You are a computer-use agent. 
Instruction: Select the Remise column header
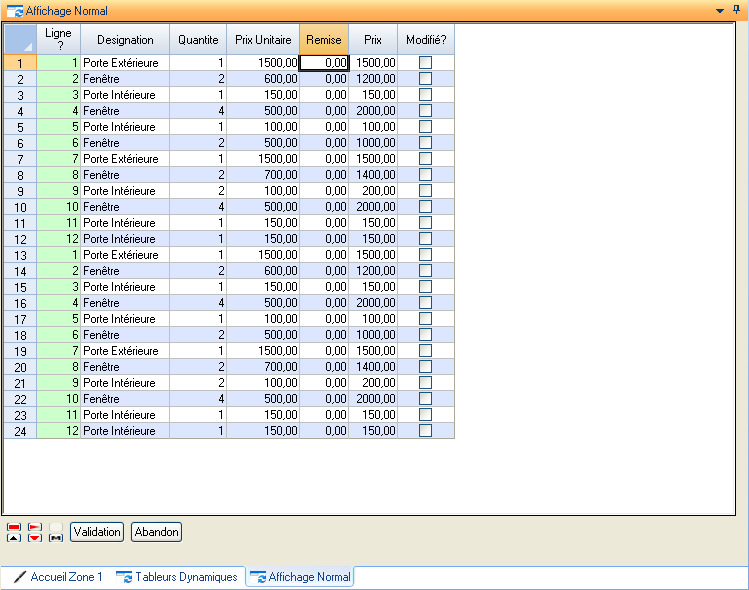(x=324, y=40)
